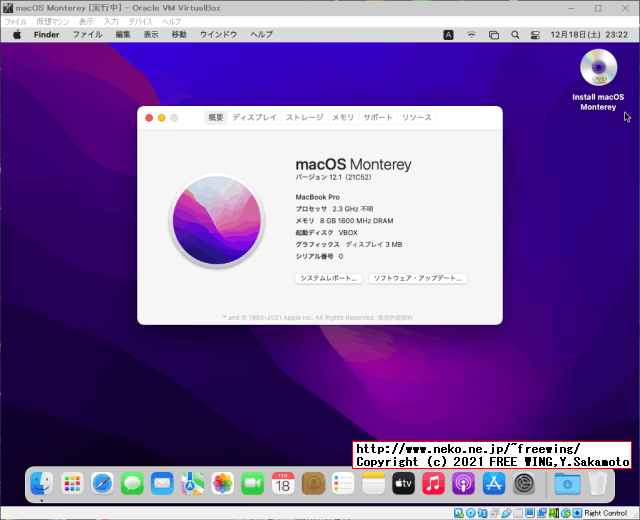Viewport: 640px width, 520px height.
Task: Open App Store from the Dock
Action: click(x=494, y=484)
